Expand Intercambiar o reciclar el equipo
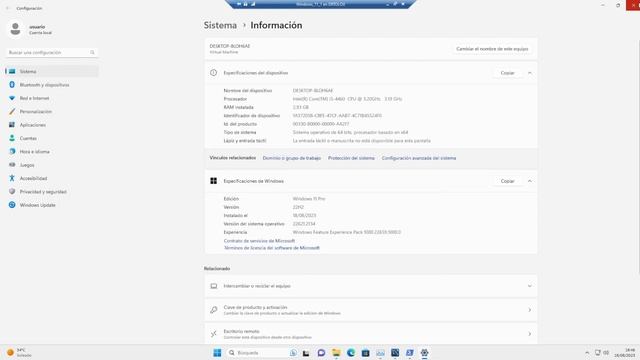The width and height of the screenshot is (640, 360). pyautogui.click(x=371, y=286)
